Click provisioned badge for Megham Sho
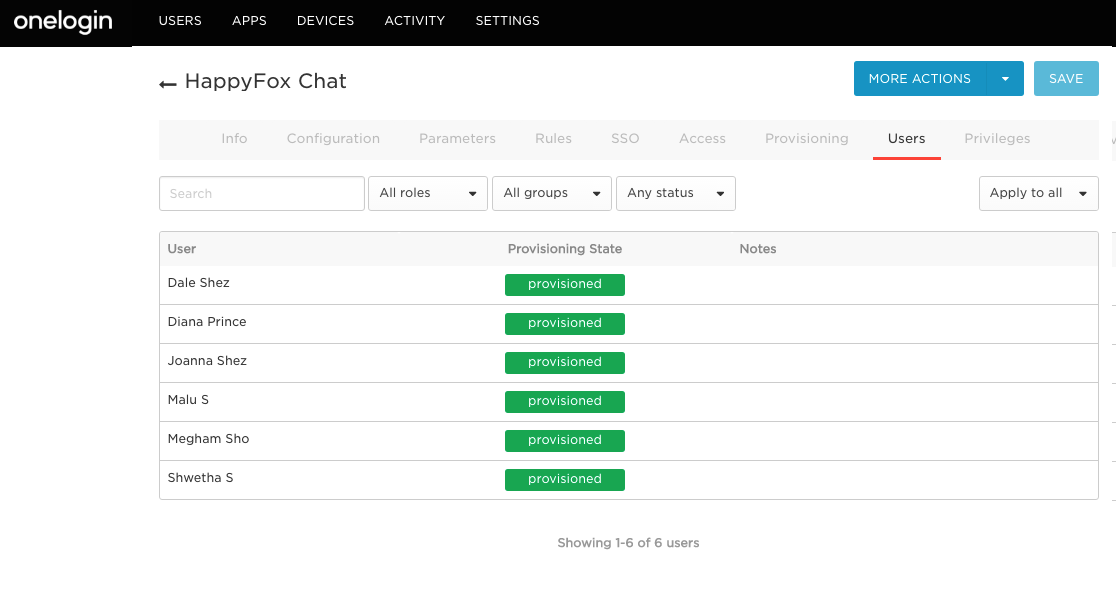The height and width of the screenshot is (589, 1116). [564, 441]
